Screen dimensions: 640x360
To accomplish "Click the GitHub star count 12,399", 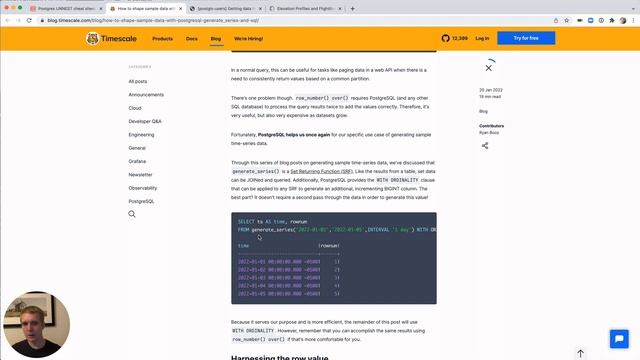I will click(460, 38).
